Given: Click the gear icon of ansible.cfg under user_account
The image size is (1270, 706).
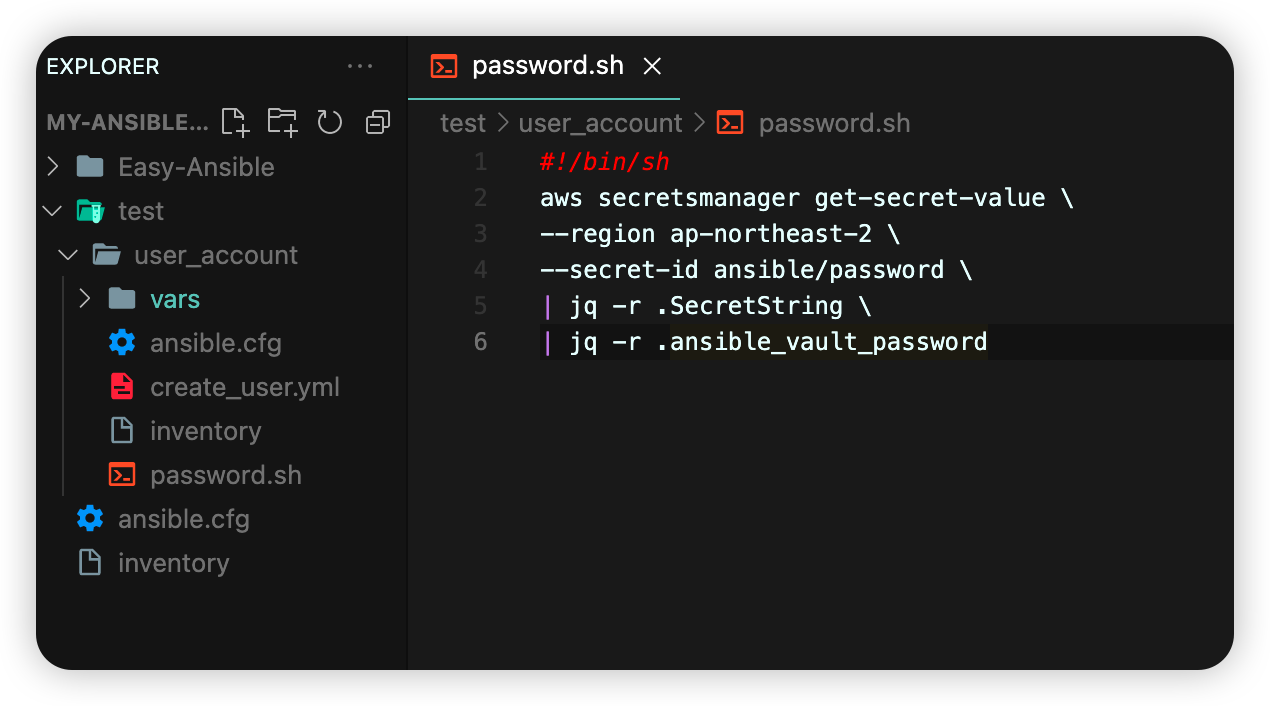Looking at the screenshot, I should (122, 342).
